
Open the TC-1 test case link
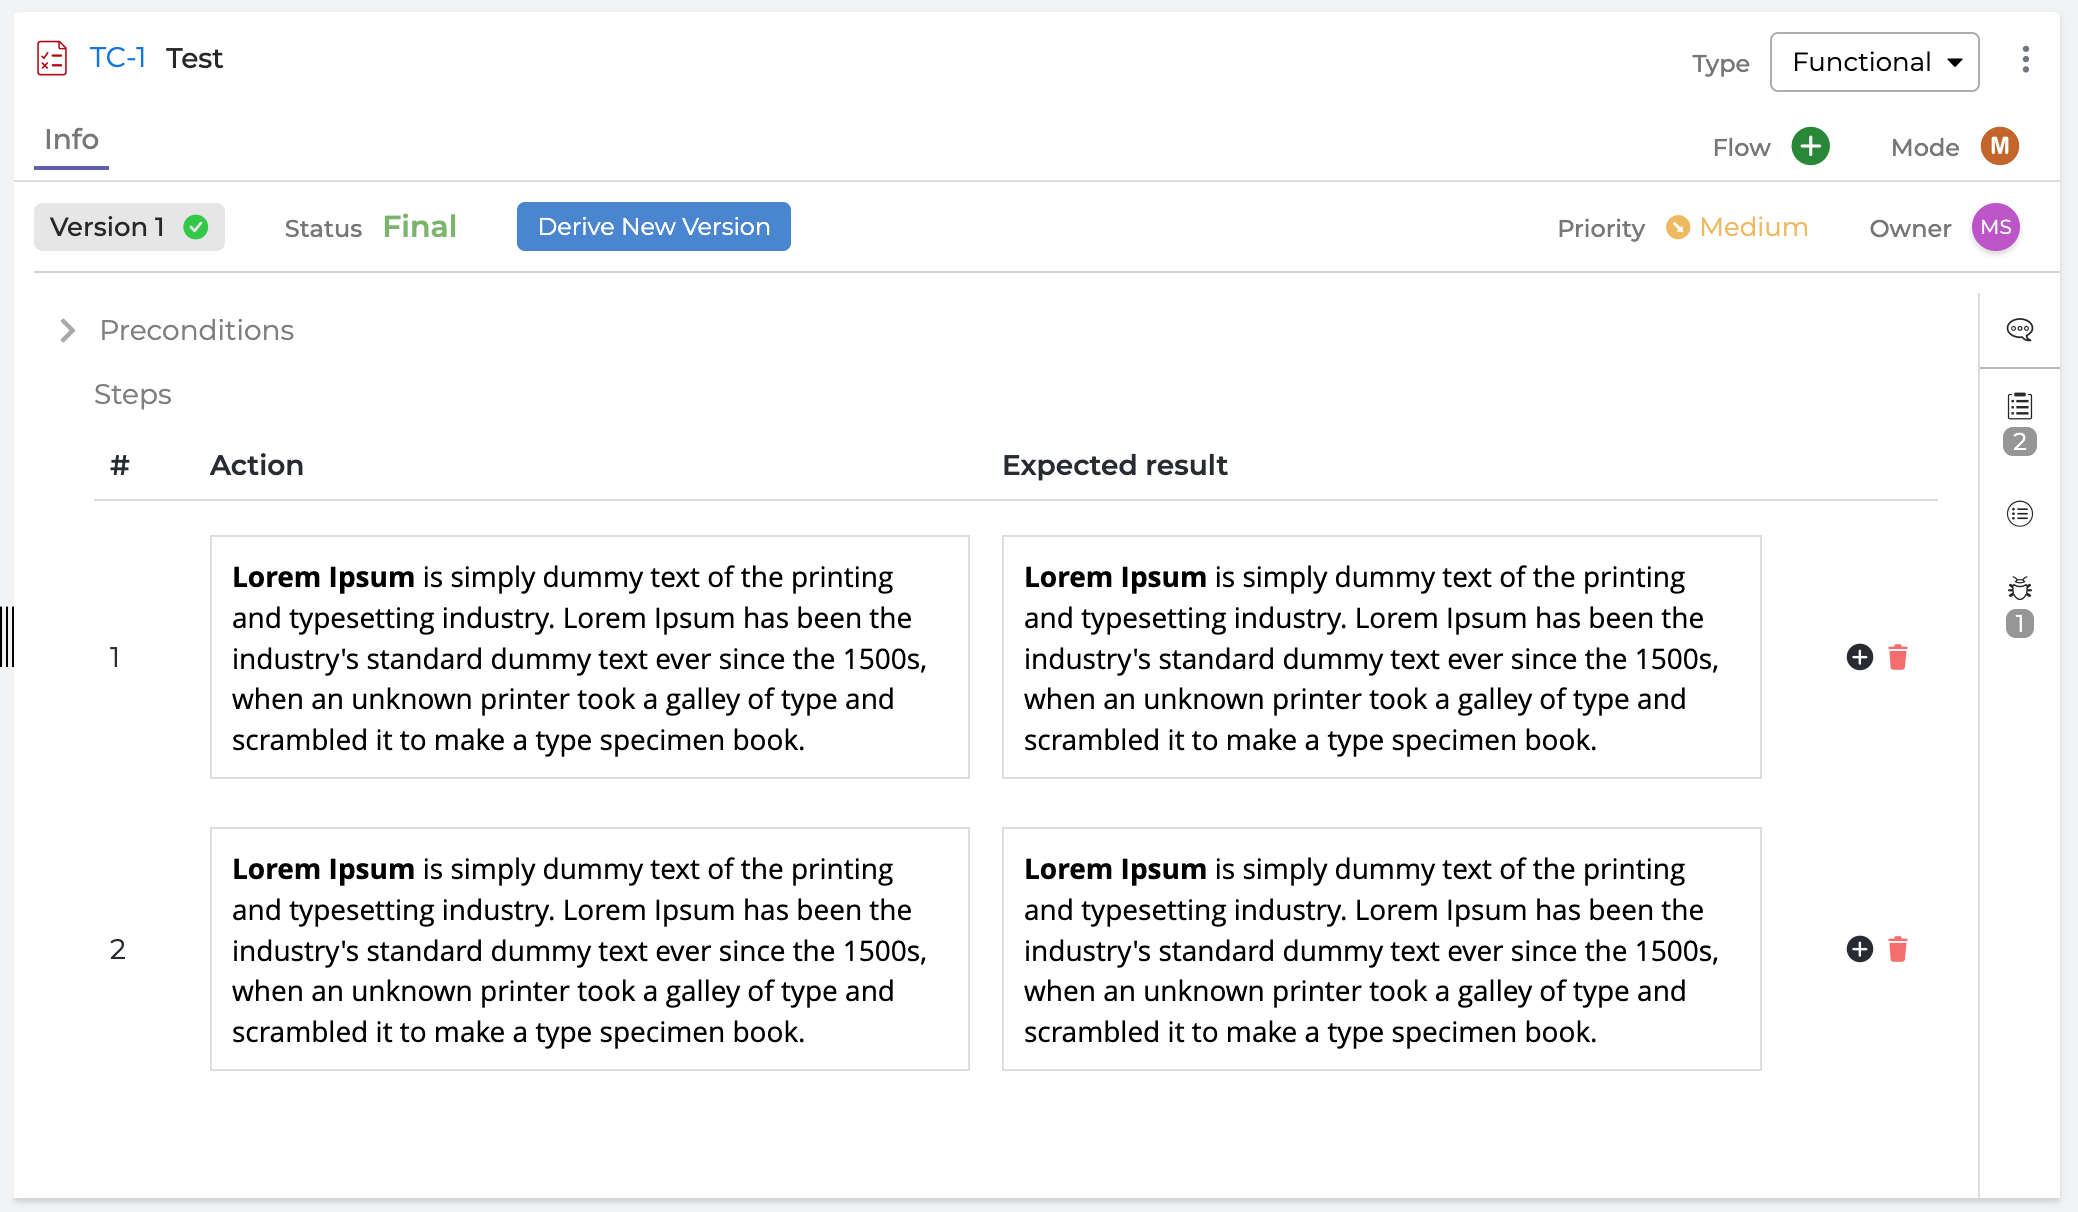(117, 58)
